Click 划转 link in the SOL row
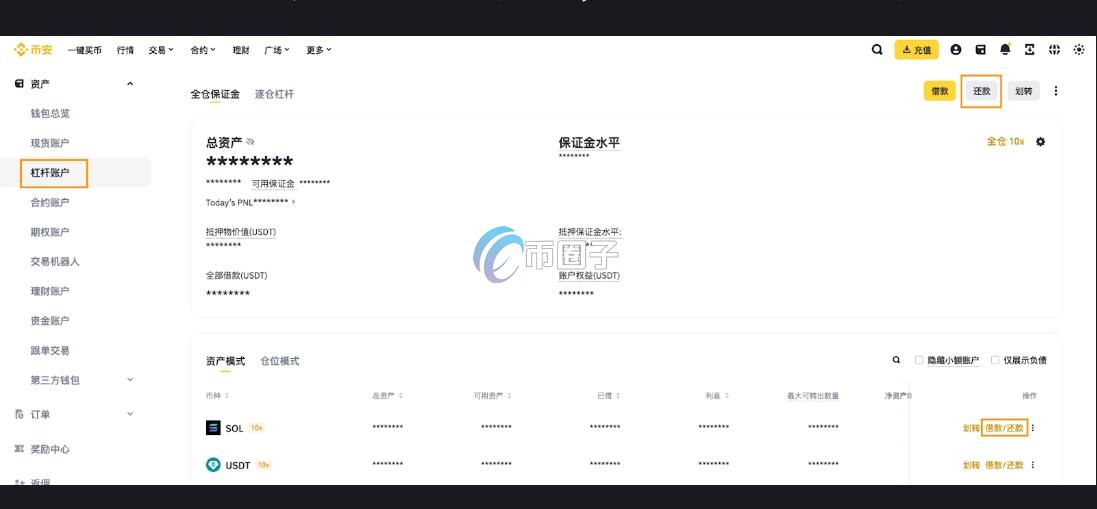This screenshot has width=1097, height=509. [x=971, y=428]
